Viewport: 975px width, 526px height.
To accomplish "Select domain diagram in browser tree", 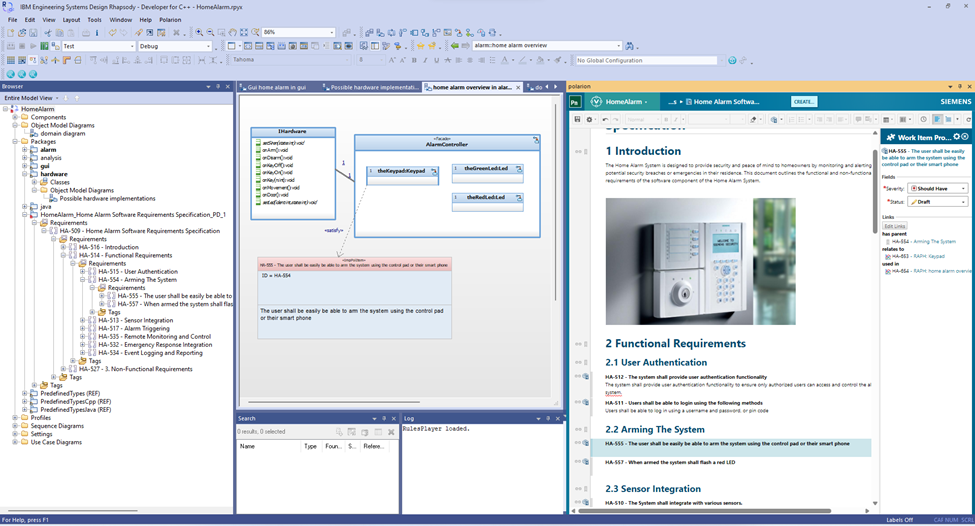I will (x=63, y=134).
